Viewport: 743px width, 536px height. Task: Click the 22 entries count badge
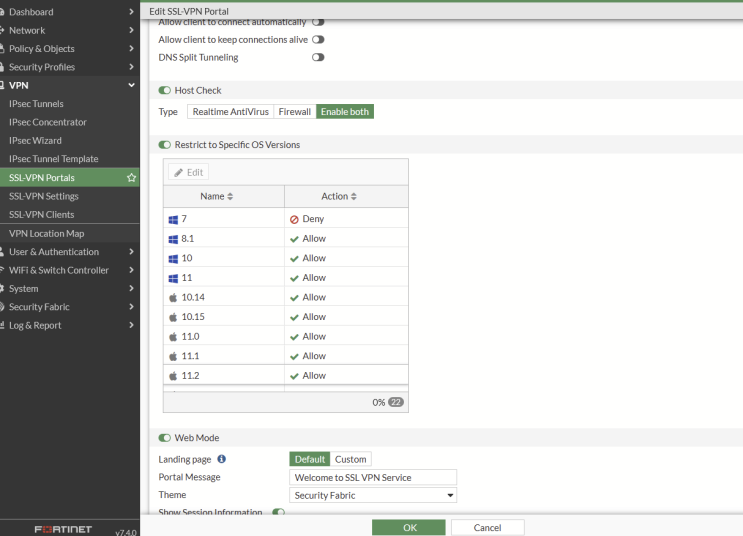[x=396, y=402]
